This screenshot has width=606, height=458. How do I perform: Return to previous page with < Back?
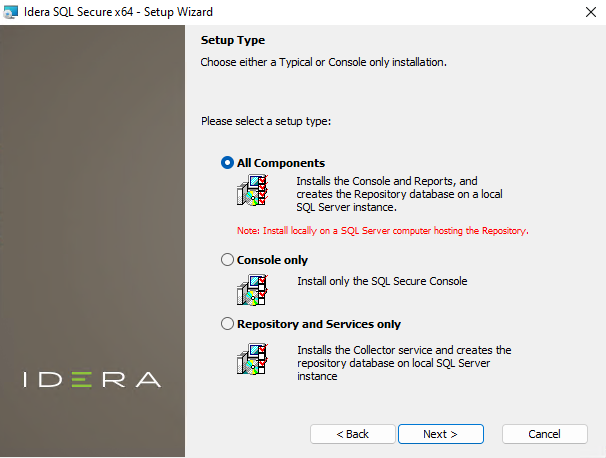(x=352, y=434)
